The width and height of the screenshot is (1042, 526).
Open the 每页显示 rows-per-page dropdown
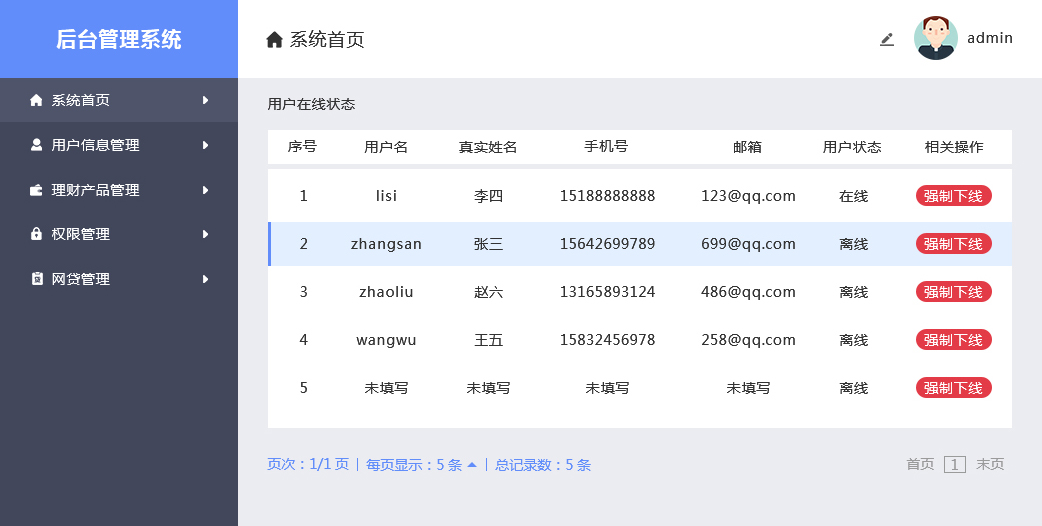(x=471, y=464)
